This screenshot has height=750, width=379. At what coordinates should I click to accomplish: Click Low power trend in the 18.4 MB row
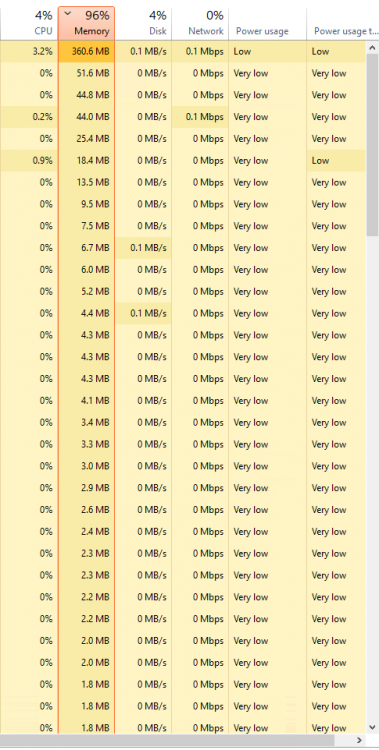[x=320, y=161]
